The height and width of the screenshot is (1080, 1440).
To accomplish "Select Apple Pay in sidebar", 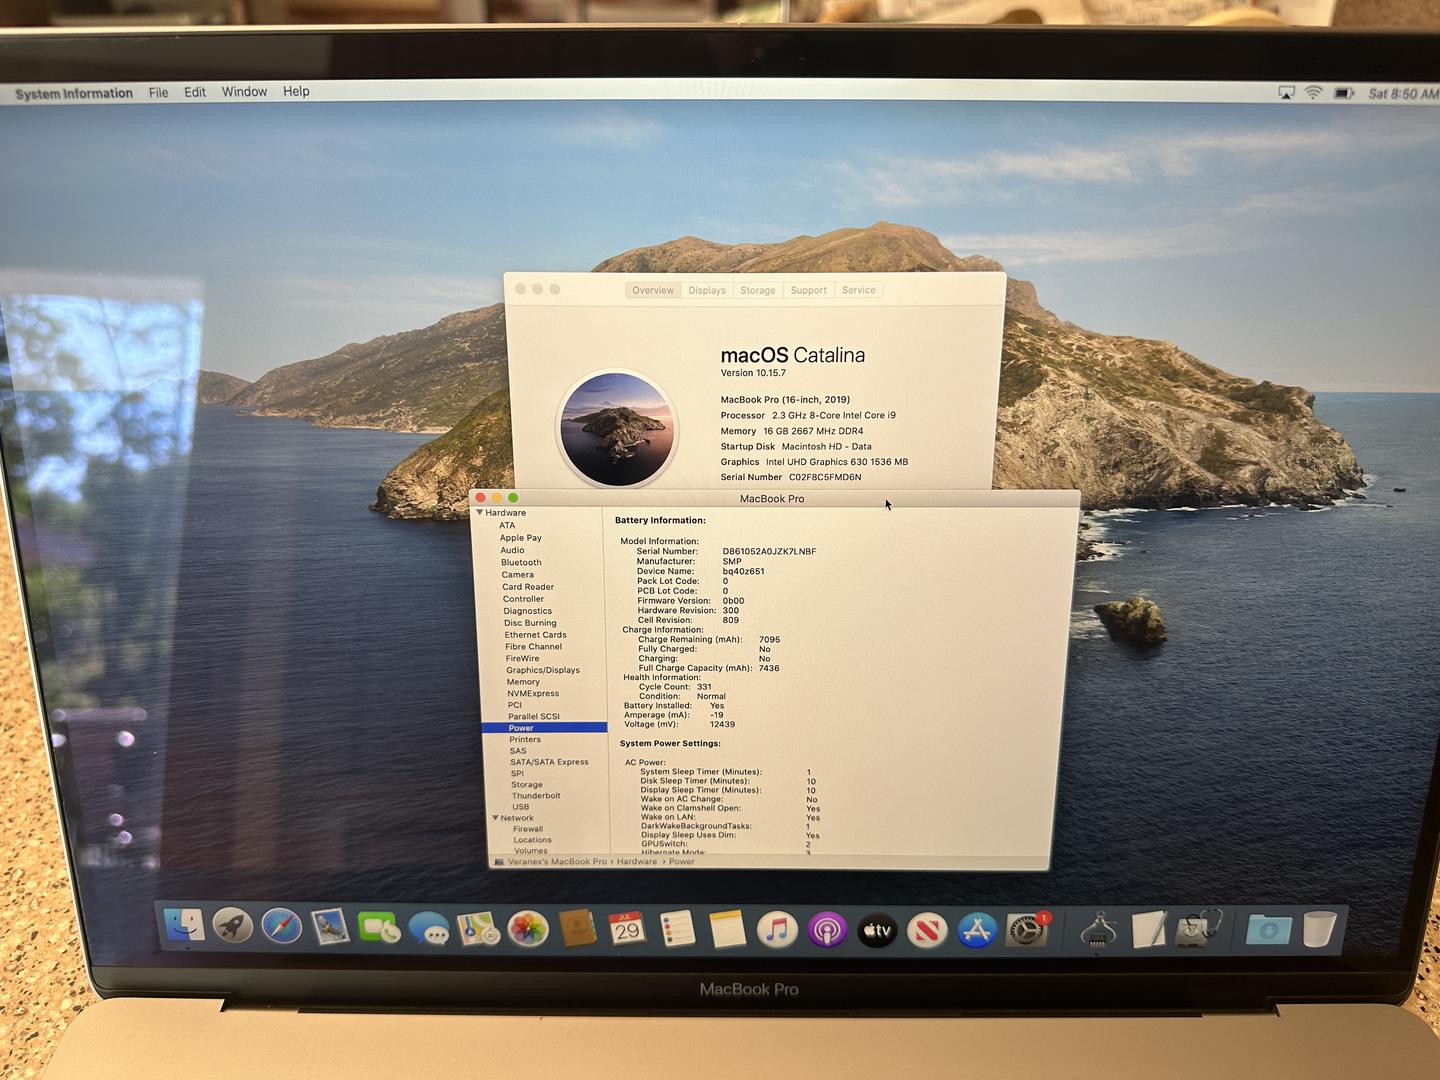I will 521,538.
